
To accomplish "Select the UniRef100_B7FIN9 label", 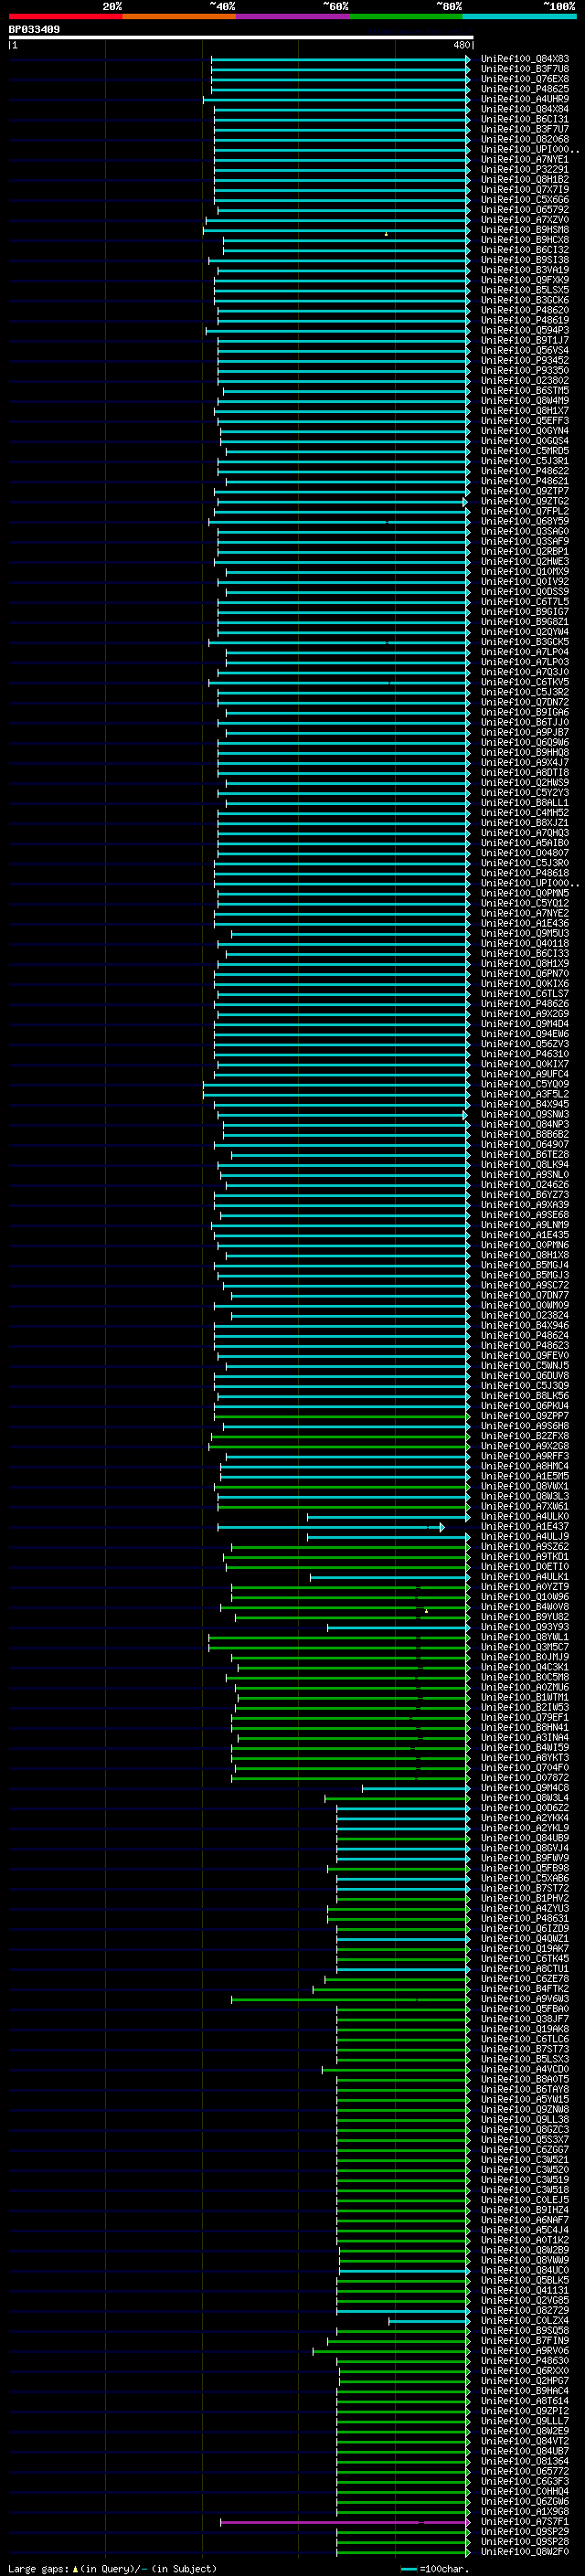I will tap(525, 2340).
